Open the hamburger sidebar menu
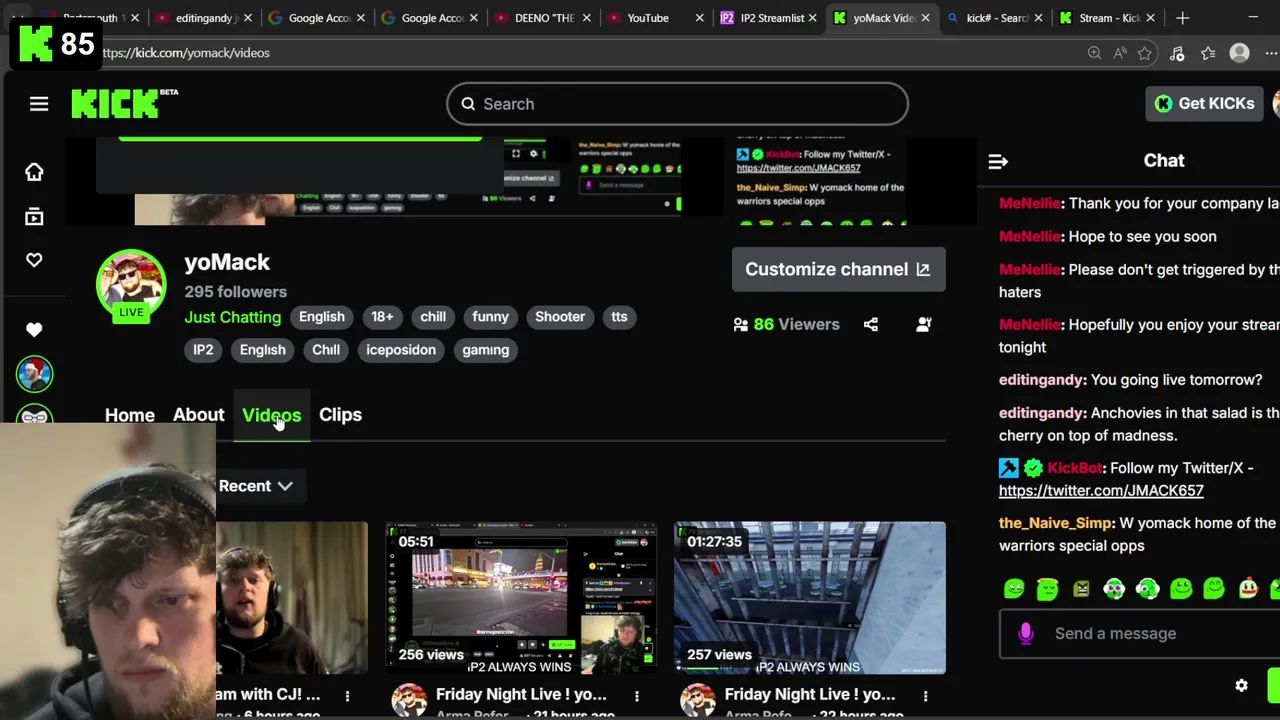The height and width of the screenshot is (720, 1280). tap(39, 104)
